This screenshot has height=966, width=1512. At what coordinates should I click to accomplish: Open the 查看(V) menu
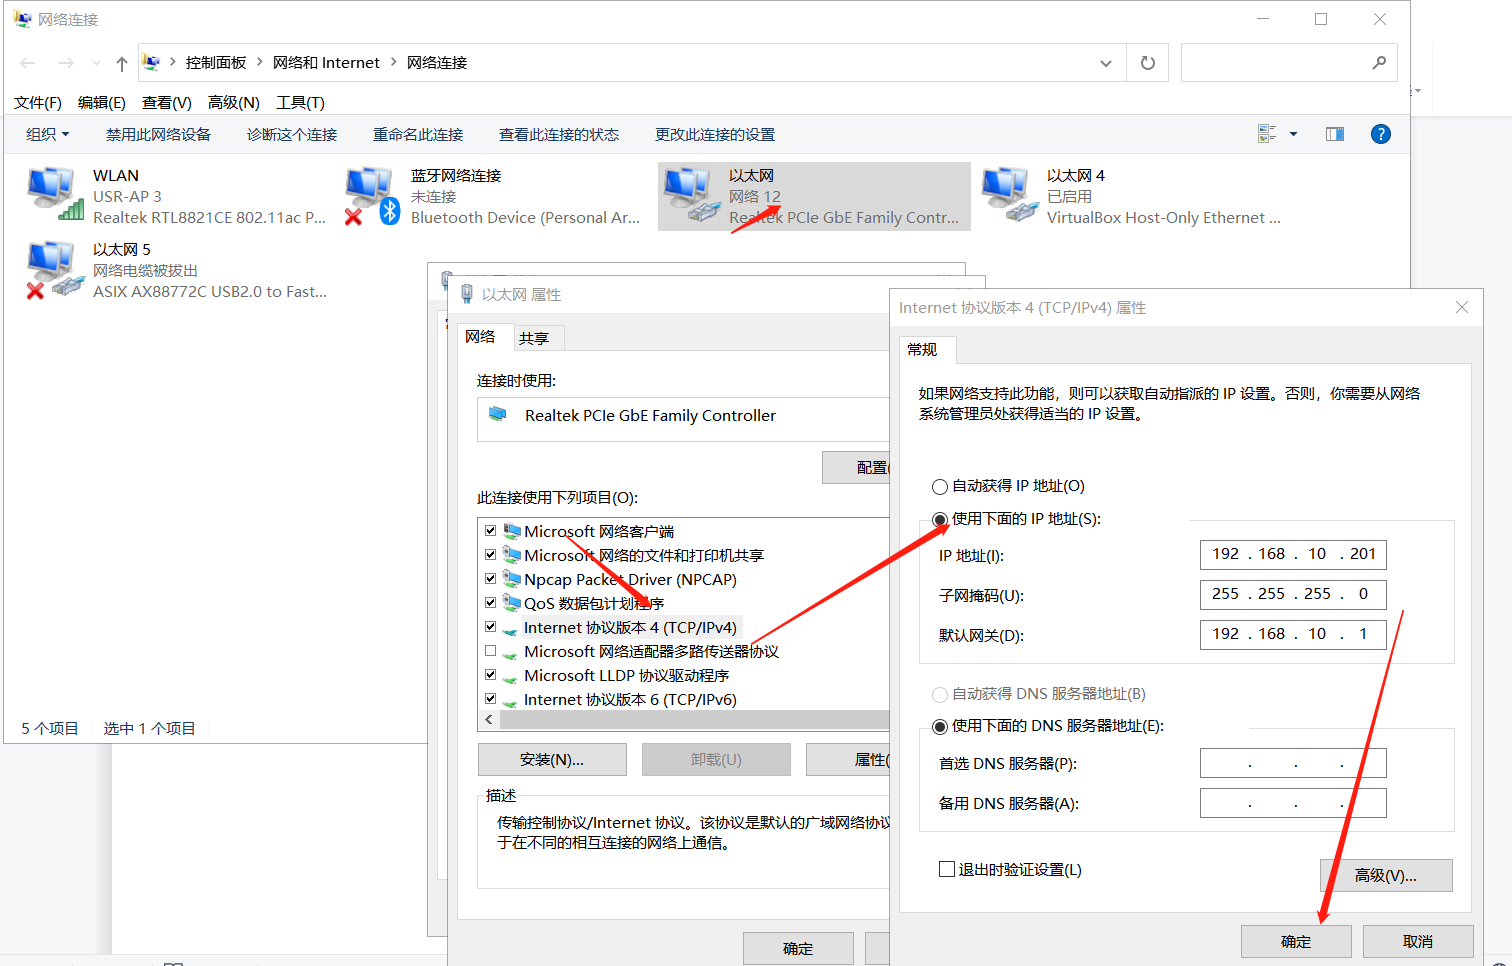pyautogui.click(x=167, y=102)
